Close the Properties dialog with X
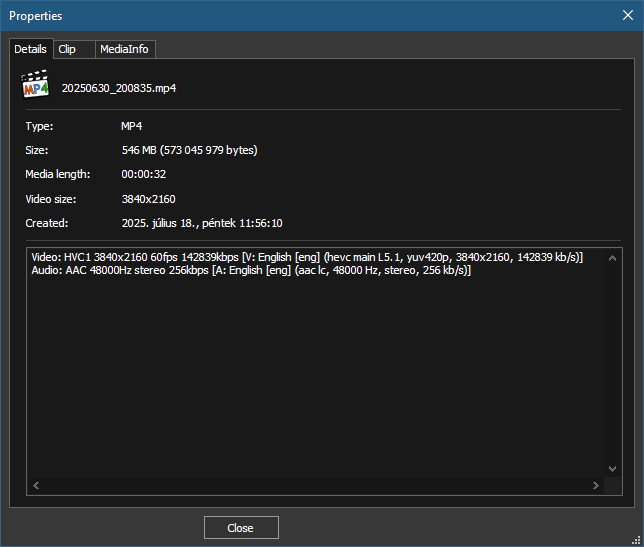Screen dimensions: 644x547 point(628,15)
